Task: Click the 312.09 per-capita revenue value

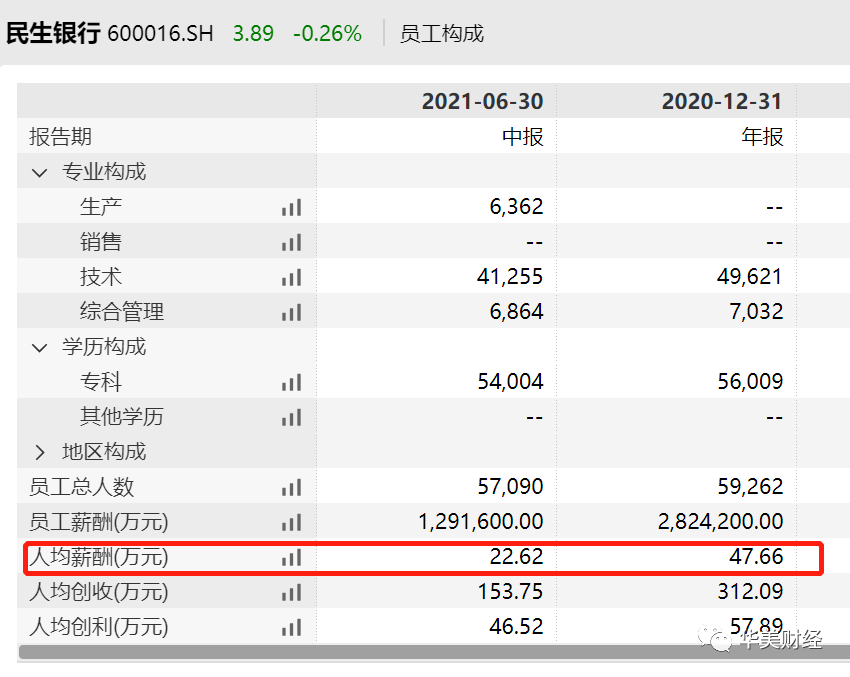Action: click(x=750, y=591)
